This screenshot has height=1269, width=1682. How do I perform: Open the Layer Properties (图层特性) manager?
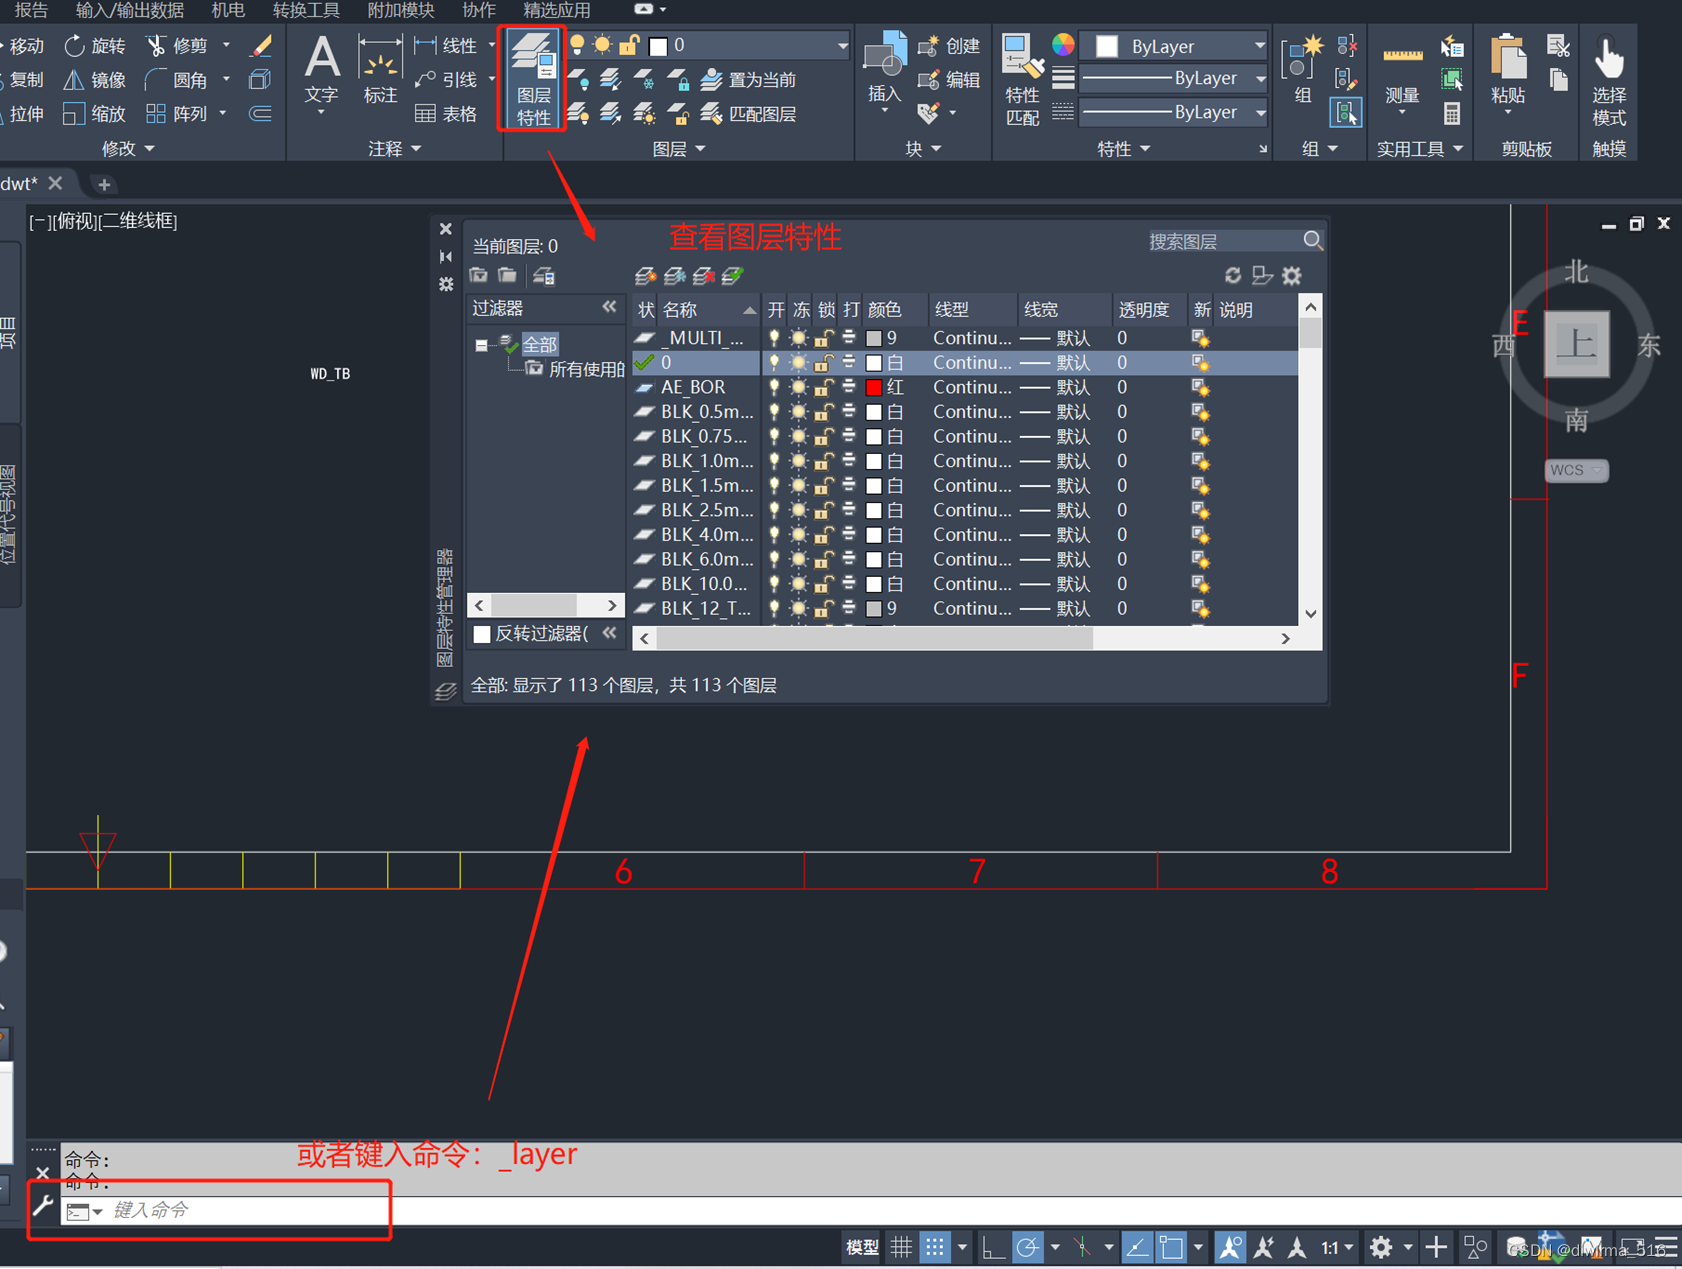[532, 78]
